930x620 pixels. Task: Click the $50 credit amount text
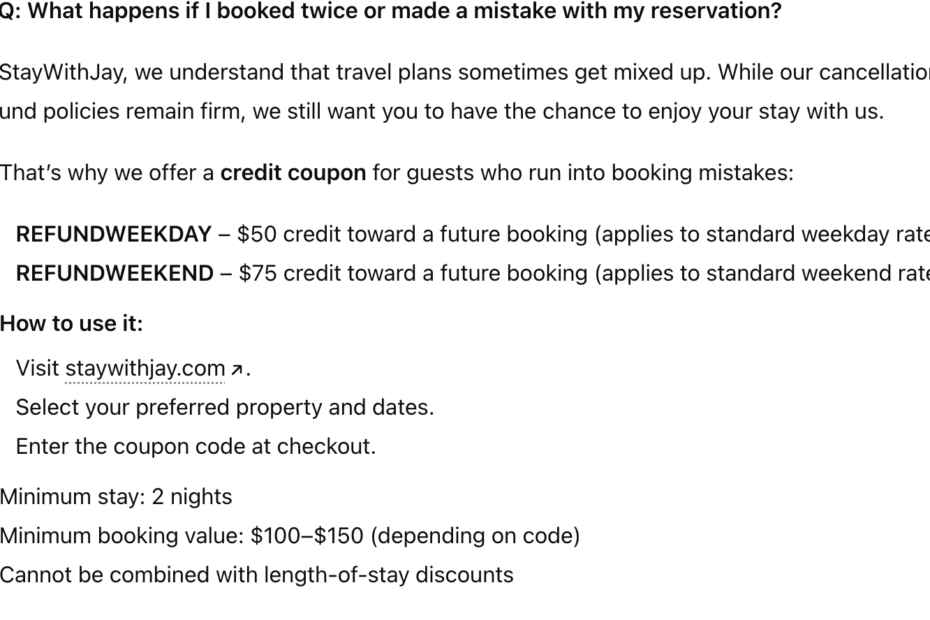258,234
